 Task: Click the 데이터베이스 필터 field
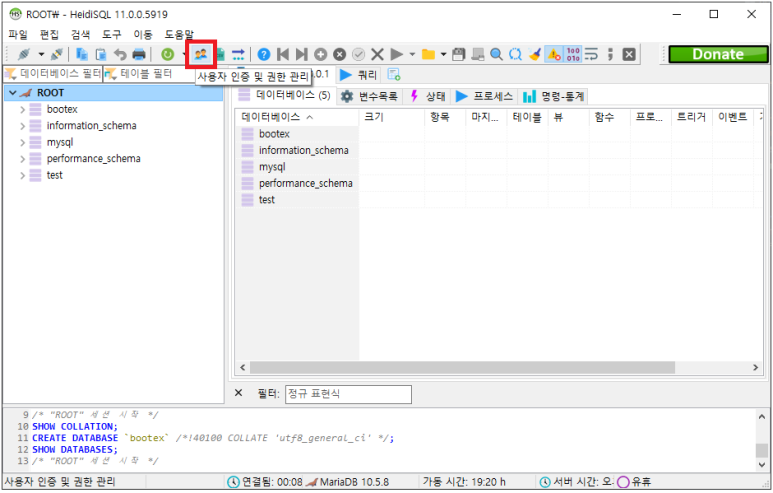(53, 74)
